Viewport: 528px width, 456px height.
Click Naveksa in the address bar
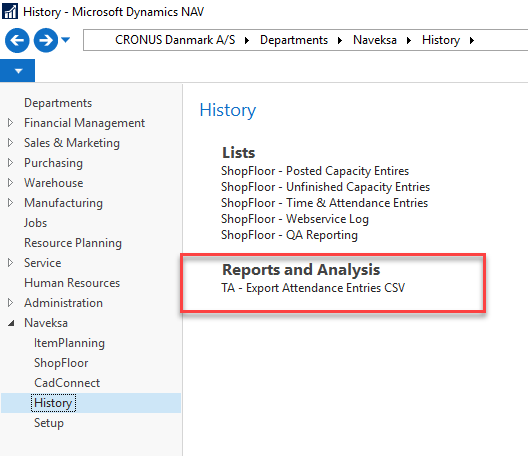375,40
